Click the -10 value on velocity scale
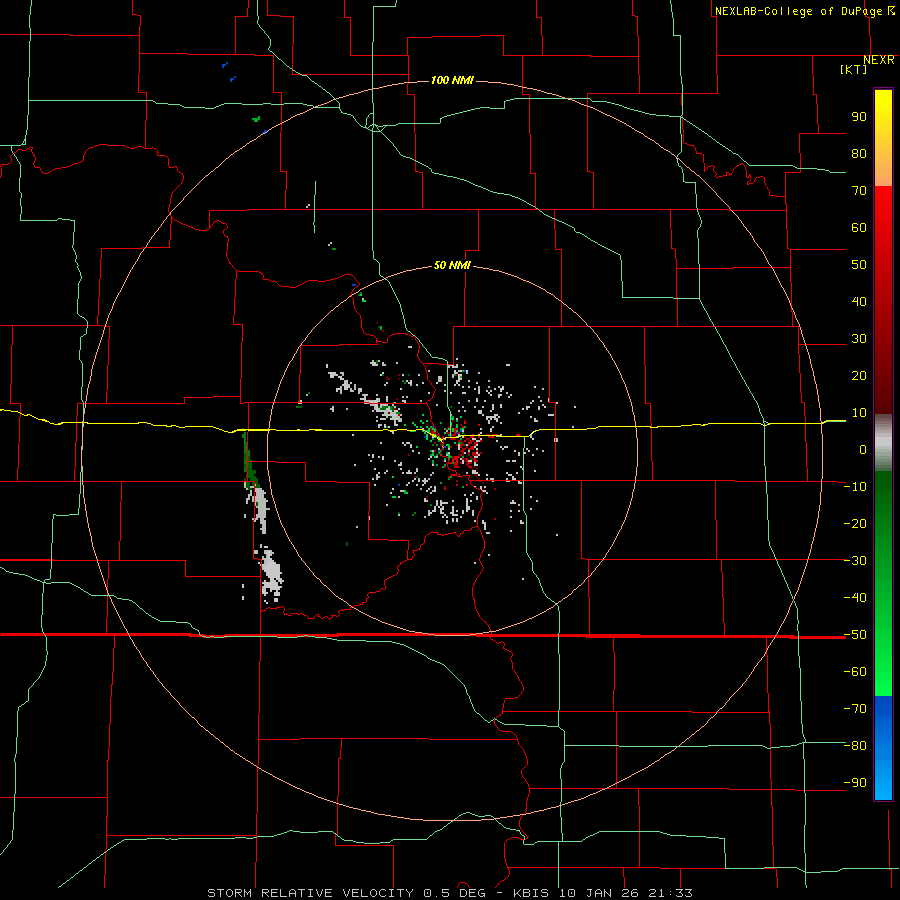Image resolution: width=900 pixels, height=900 pixels. pos(855,487)
